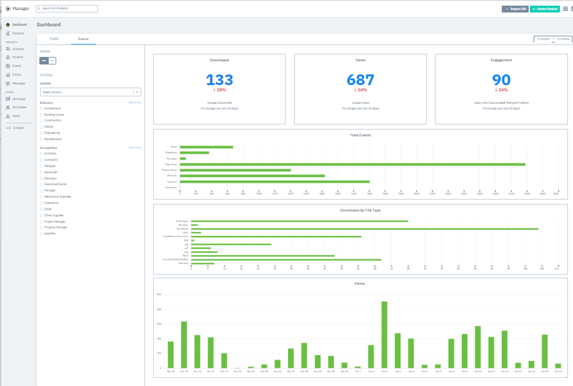573x386 pixels.
Task: Toggle the second view mode button
Action: click(x=52, y=61)
